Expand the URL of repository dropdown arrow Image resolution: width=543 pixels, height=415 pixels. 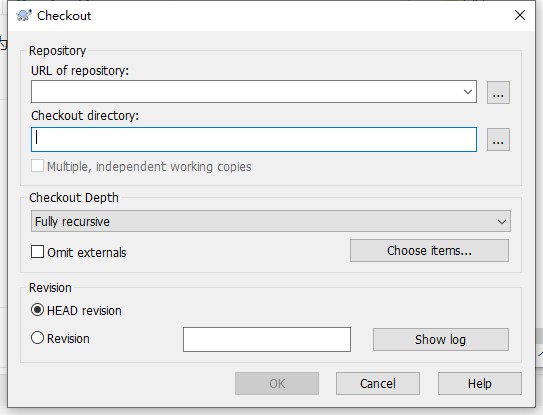(x=468, y=92)
